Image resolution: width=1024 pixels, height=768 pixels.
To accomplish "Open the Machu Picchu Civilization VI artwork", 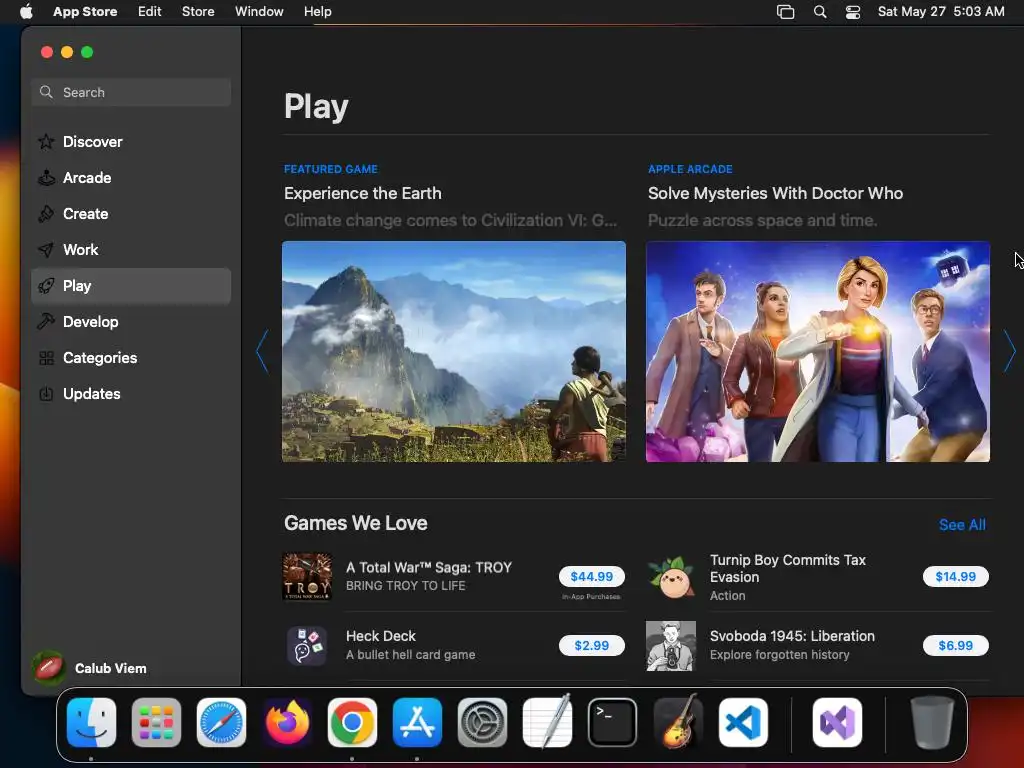I will click(454, 351).
